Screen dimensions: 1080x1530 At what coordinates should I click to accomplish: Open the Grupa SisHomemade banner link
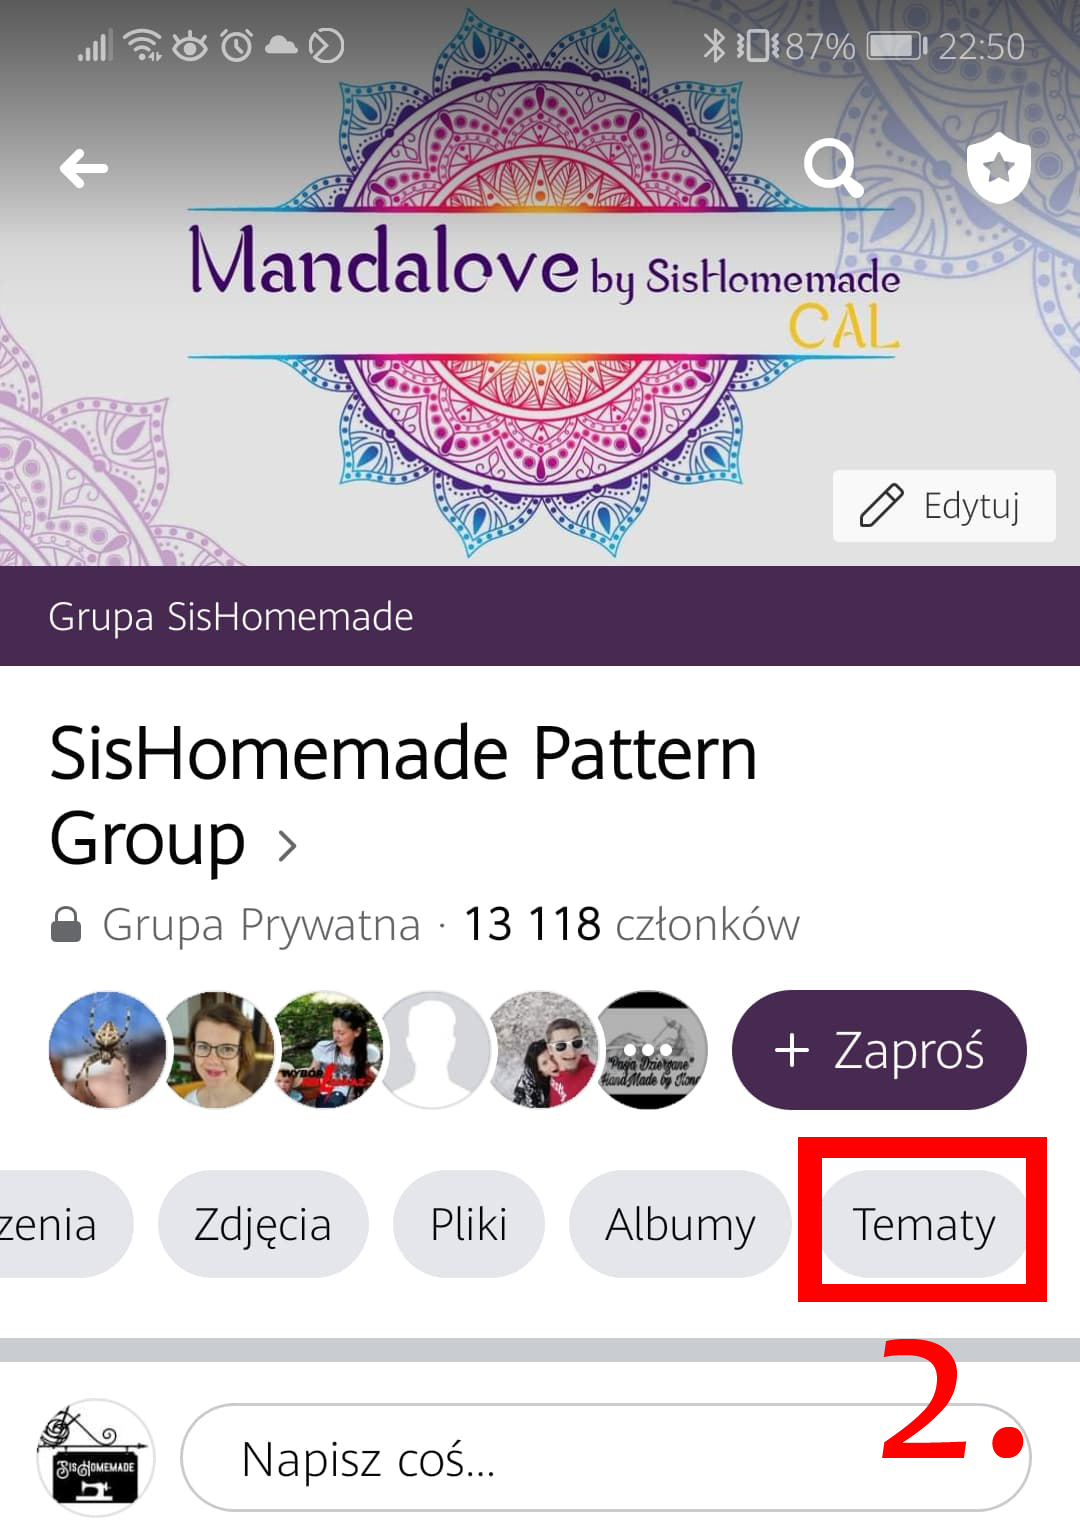pos(231,616)
